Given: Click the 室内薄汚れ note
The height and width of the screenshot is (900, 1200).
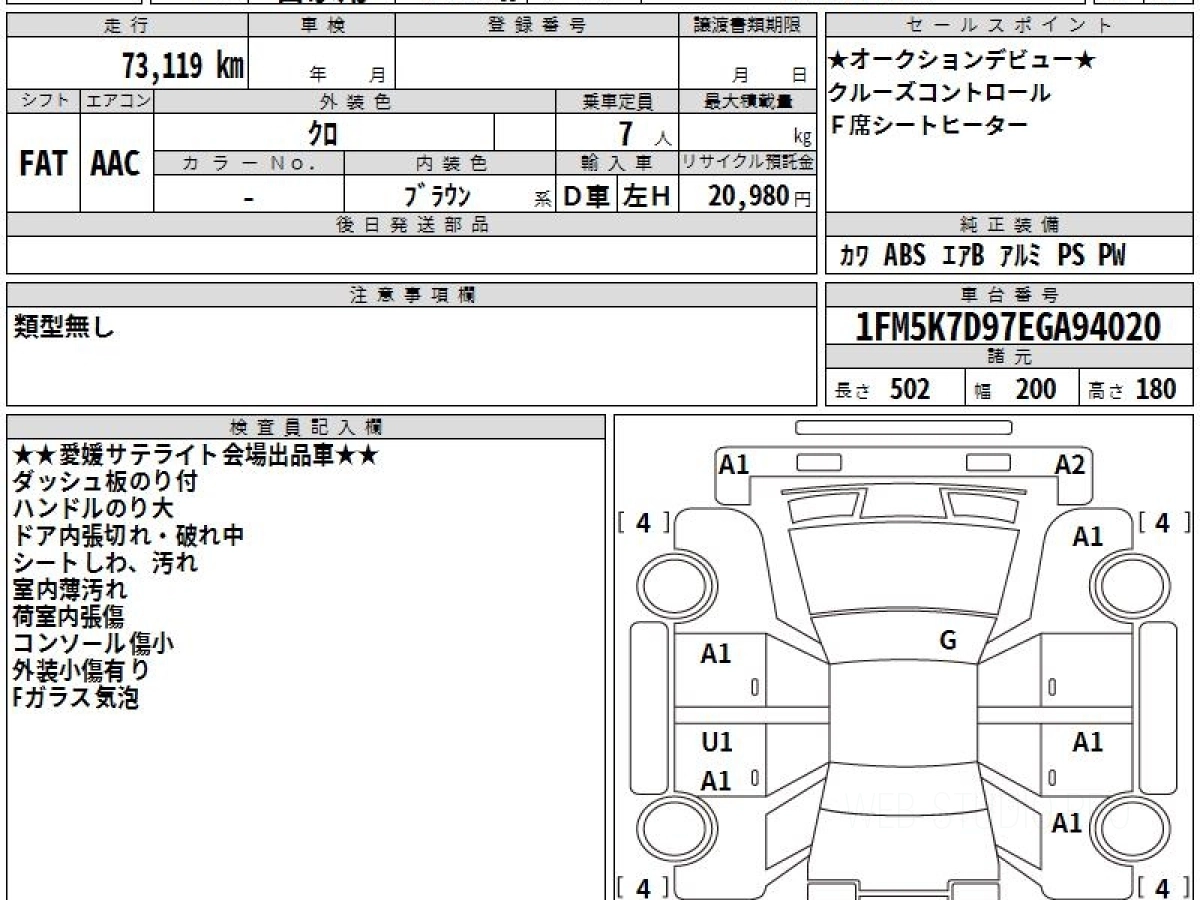Looking at the screenshot, I should (70, 590).
